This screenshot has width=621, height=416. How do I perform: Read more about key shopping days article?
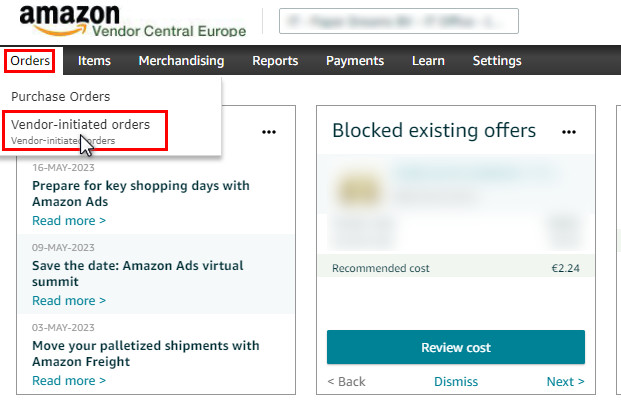(x=69, y=220)
